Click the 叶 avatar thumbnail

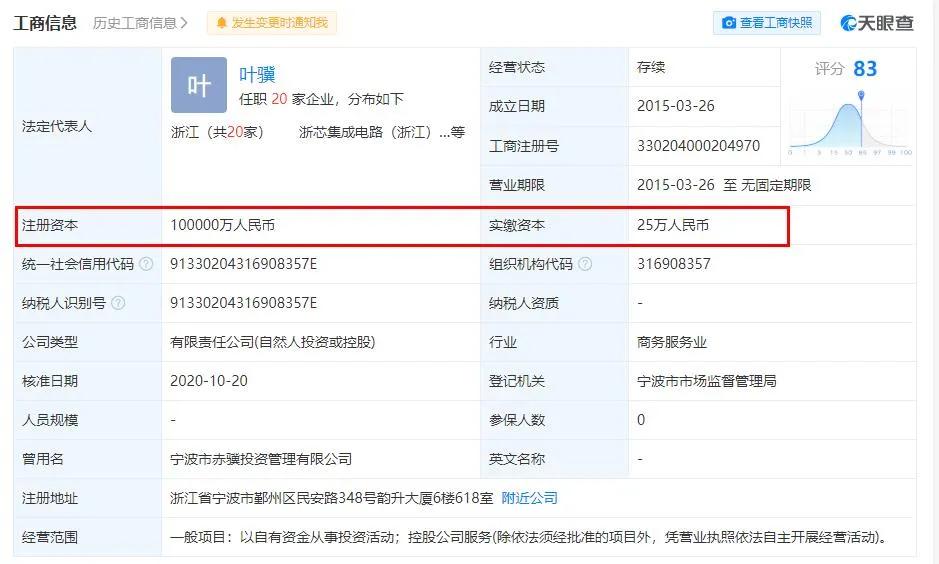pos(199,85)
